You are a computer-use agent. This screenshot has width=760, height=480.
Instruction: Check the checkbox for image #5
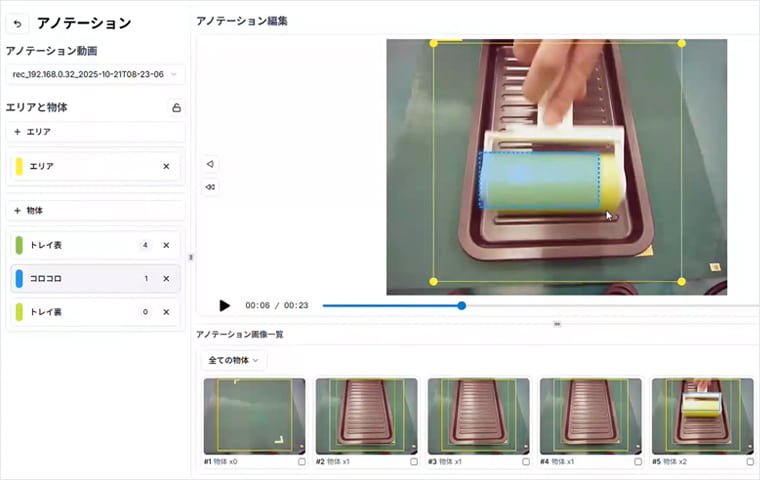point(750,462)
